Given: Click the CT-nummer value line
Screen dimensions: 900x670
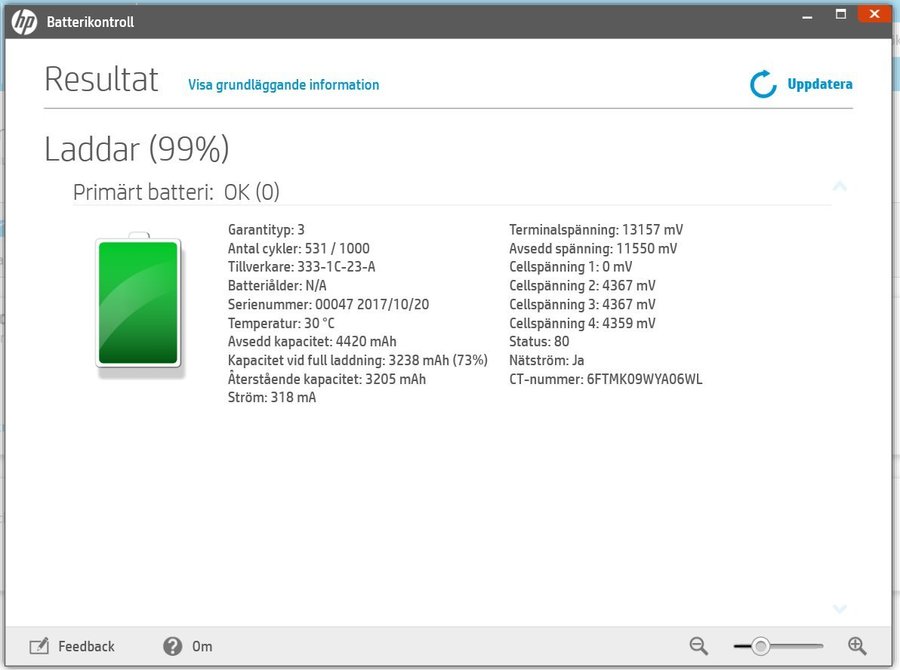Looking at the screenshot, I should tap(606, 379).
